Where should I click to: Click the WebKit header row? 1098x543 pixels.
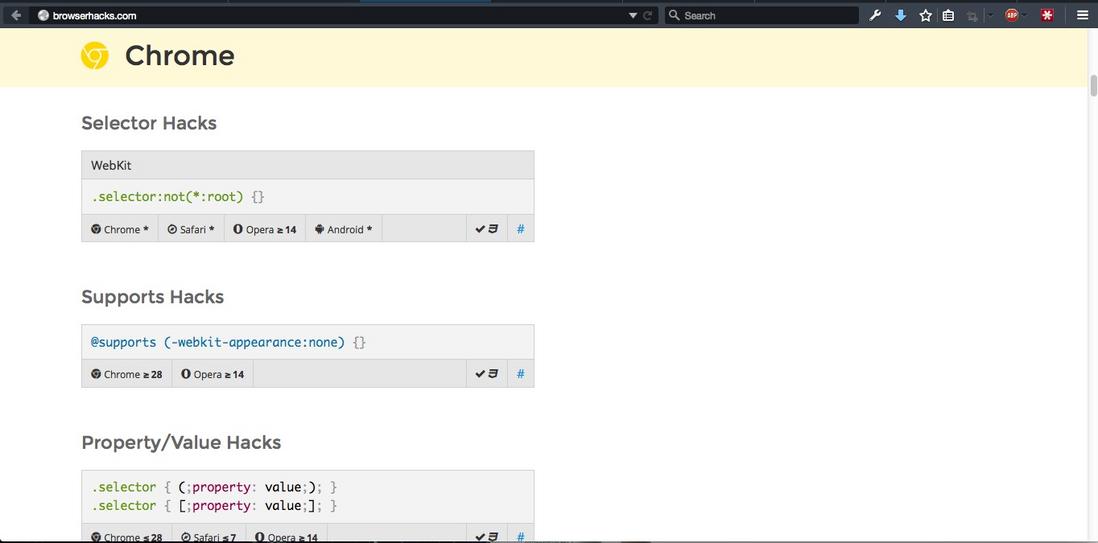point(307,165)
